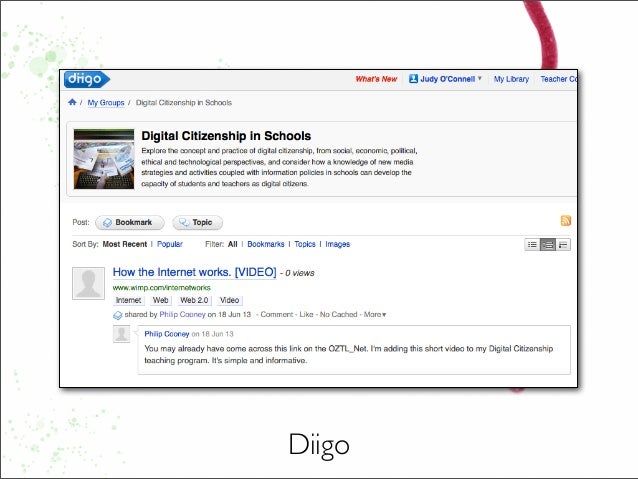This screenshot has height=479, width=638.
Task: Open 'How the Internet works. [VIDEO]' link
Action: tap(194, 272)
